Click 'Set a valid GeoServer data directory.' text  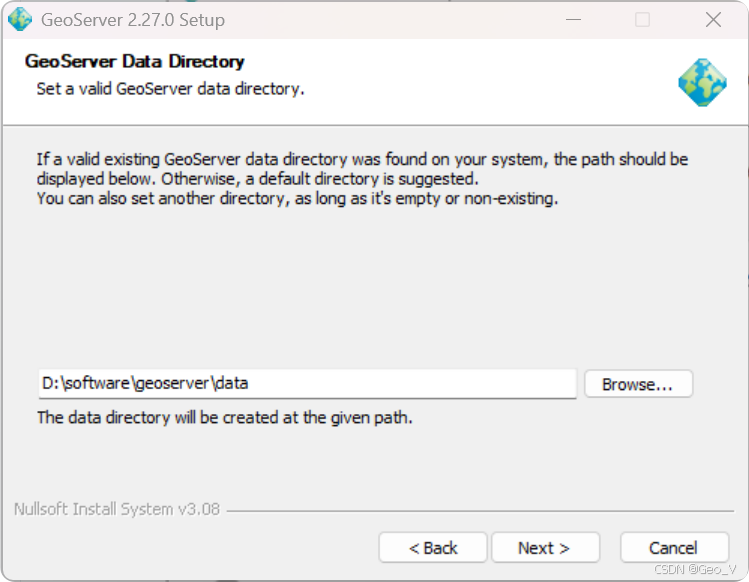pyautogui.click(x=171, y=89)
